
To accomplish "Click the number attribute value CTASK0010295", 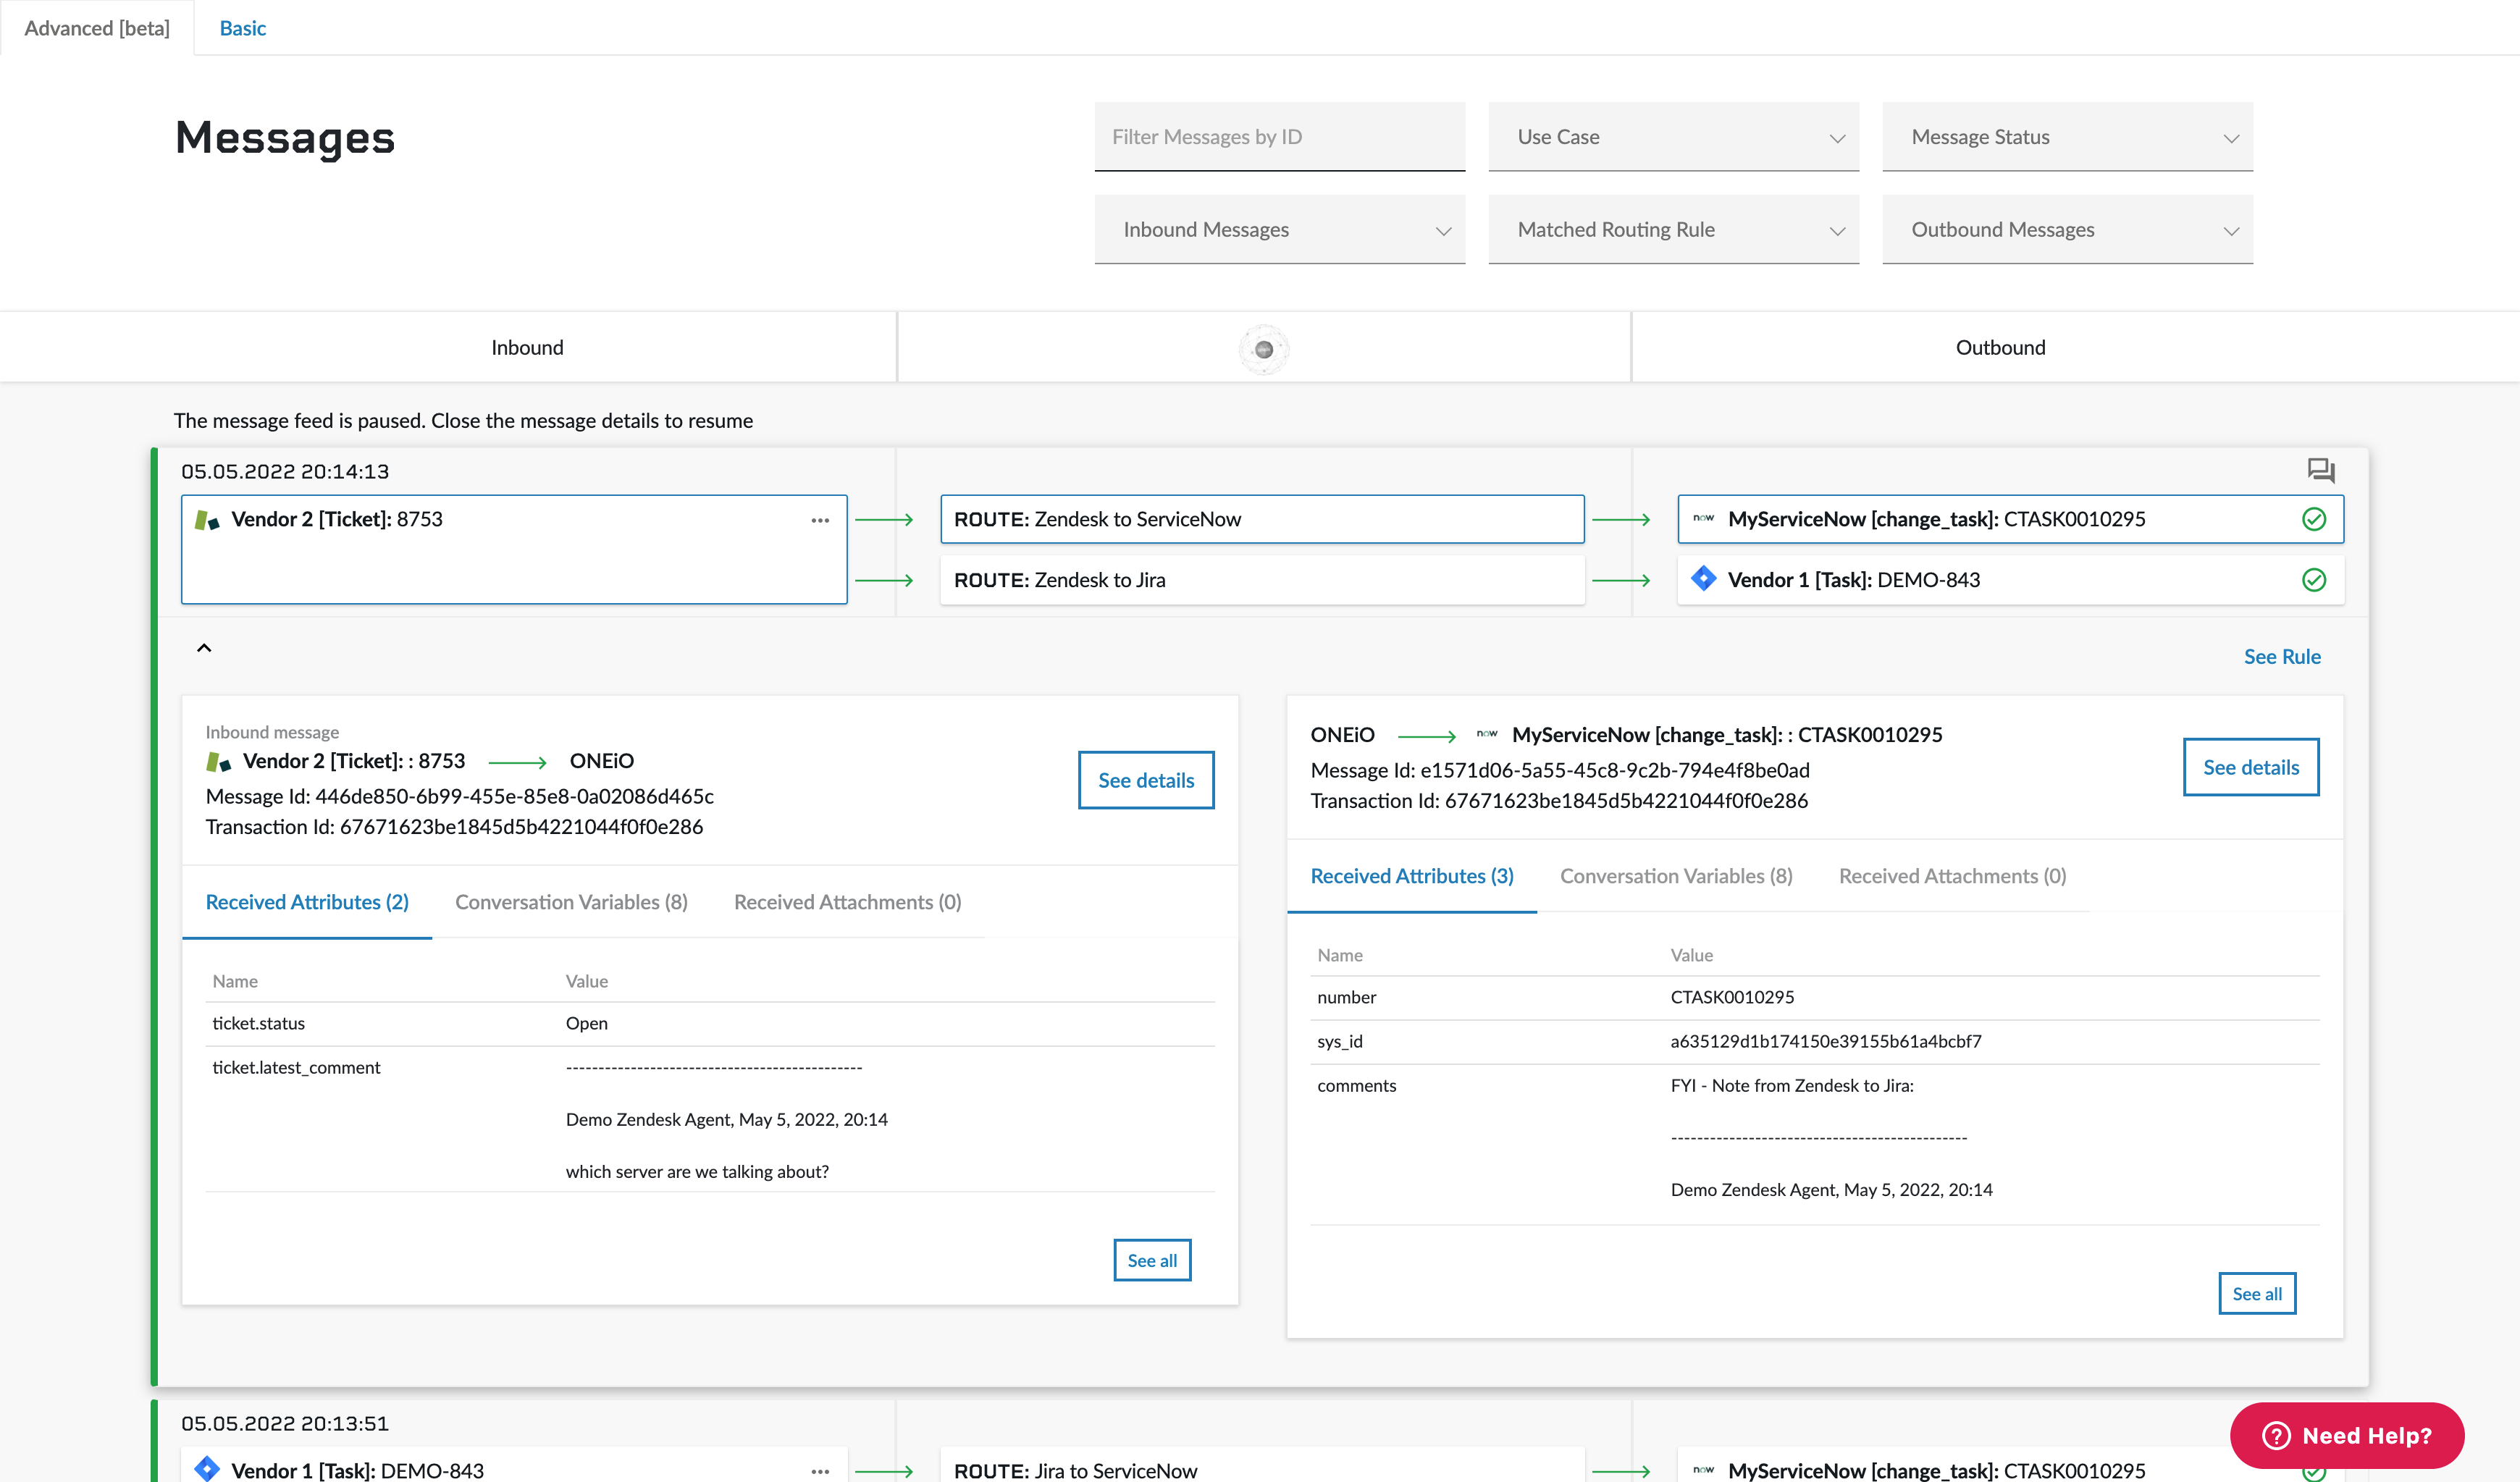I will point(1732,997).
